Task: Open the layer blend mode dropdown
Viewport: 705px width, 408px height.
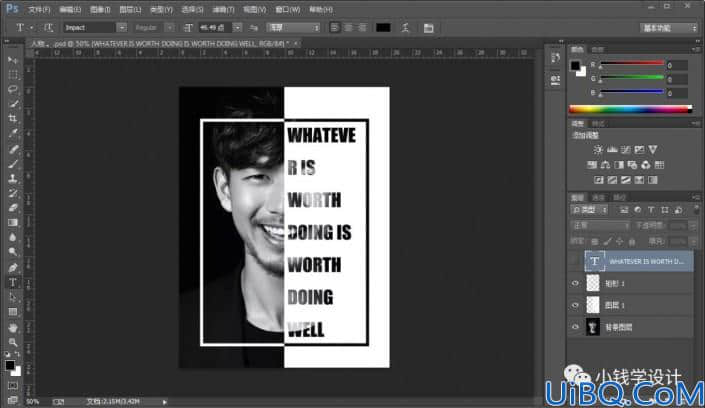Action: (600, 225)
